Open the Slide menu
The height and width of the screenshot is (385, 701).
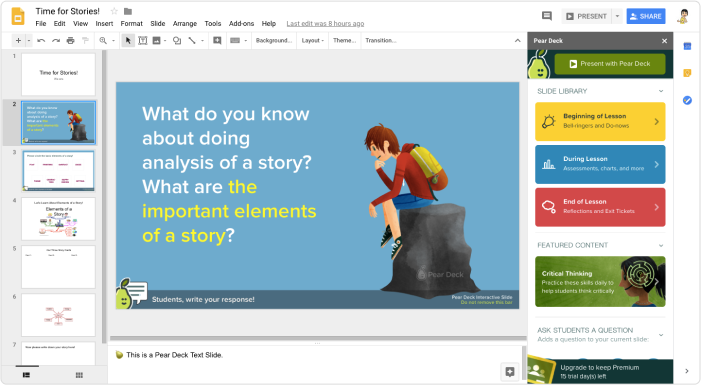(x=157, y=24)
